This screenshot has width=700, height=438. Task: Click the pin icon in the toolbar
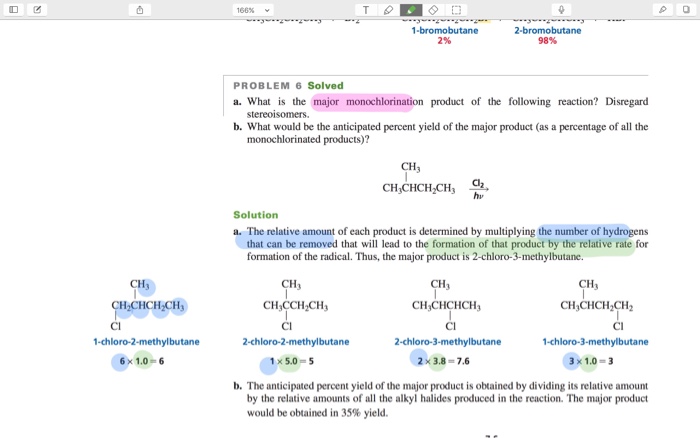663,9
